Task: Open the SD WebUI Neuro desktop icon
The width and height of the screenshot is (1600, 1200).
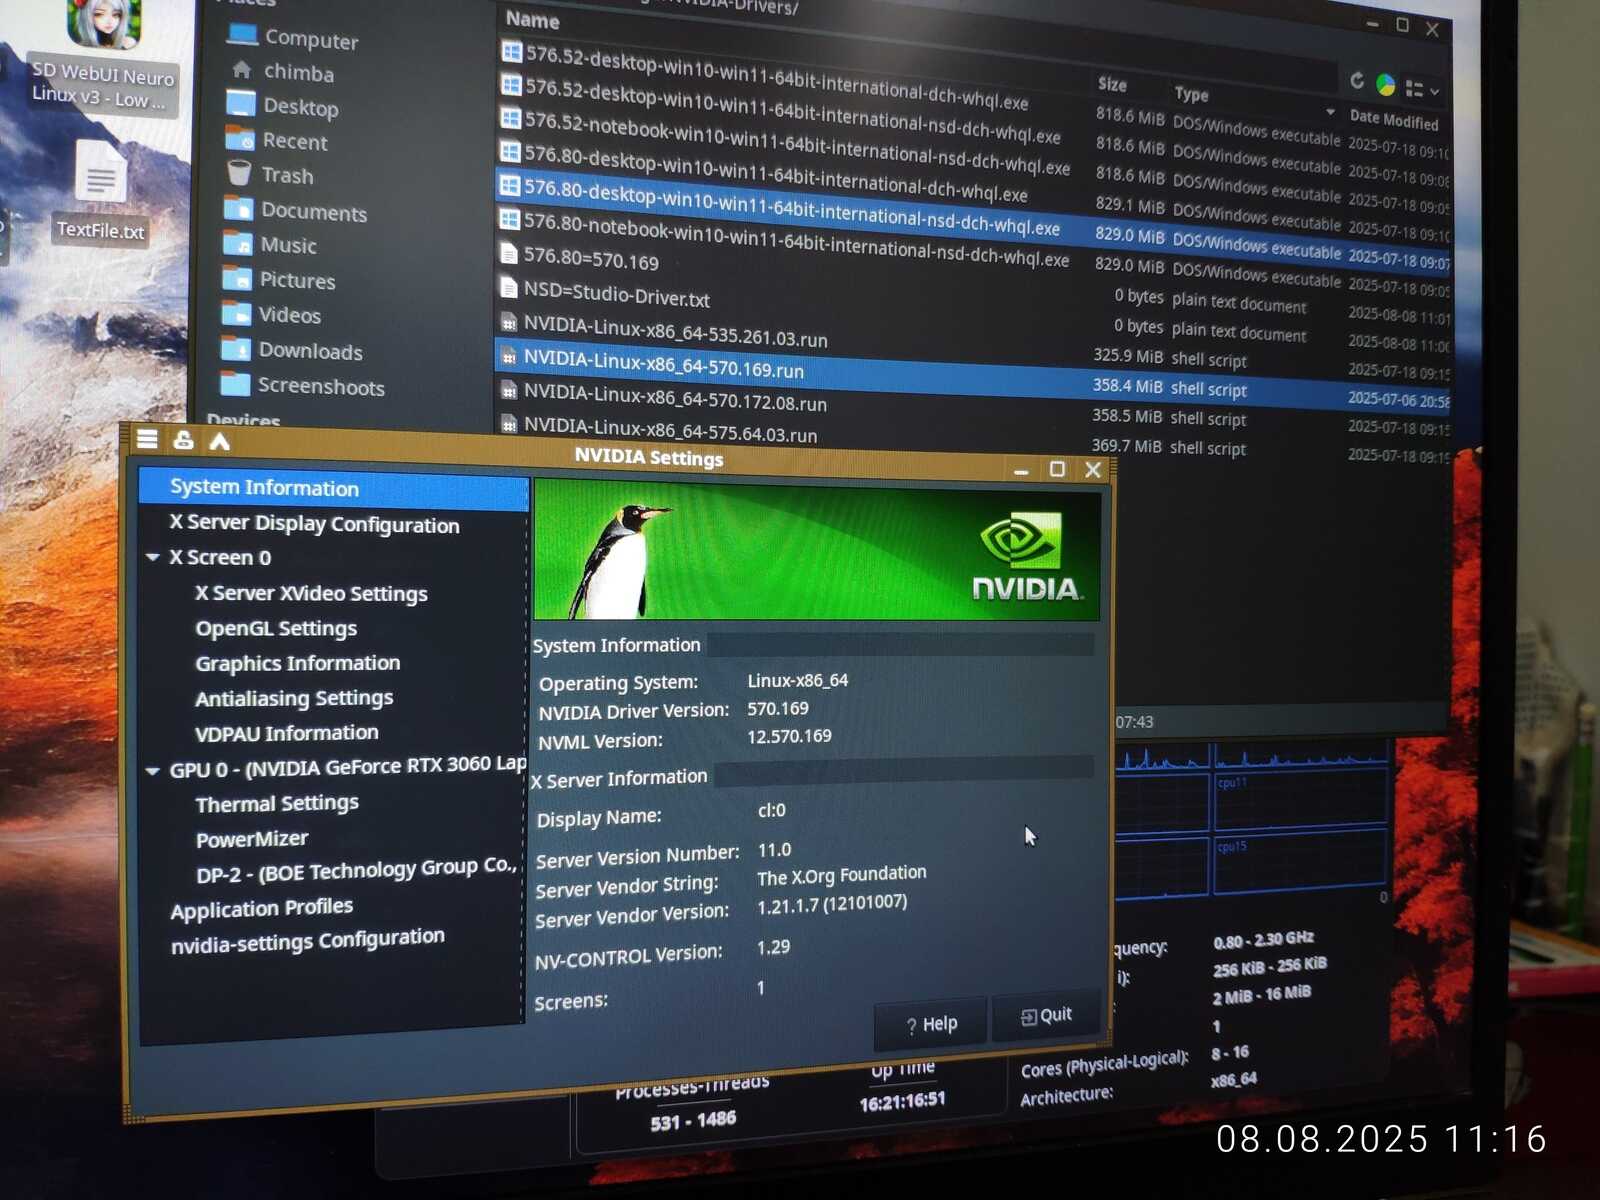Action: tap(102, 55)
